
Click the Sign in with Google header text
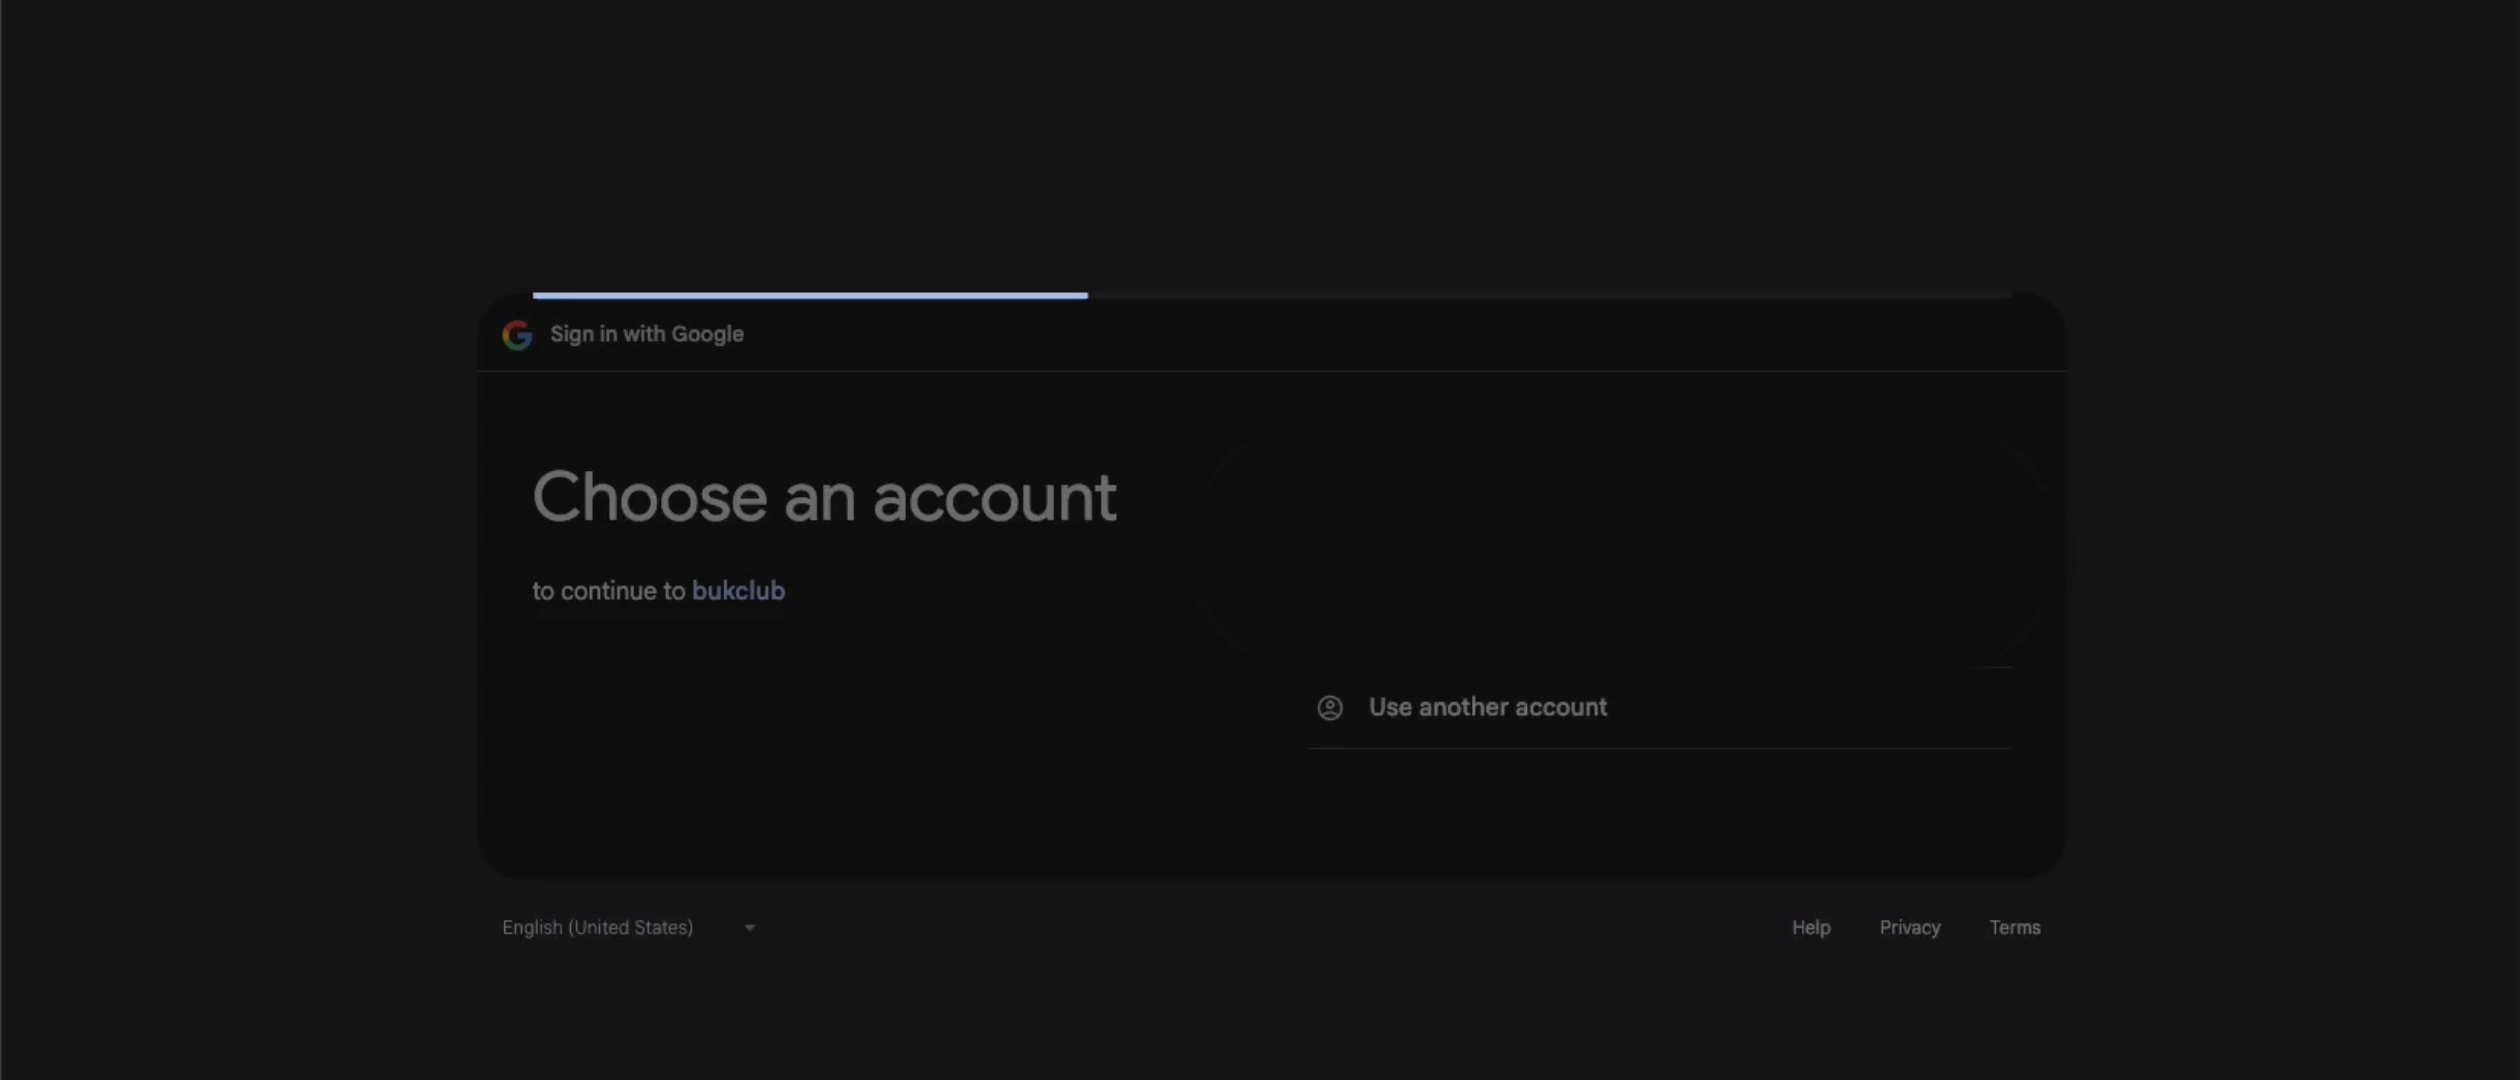pos(646,334)
